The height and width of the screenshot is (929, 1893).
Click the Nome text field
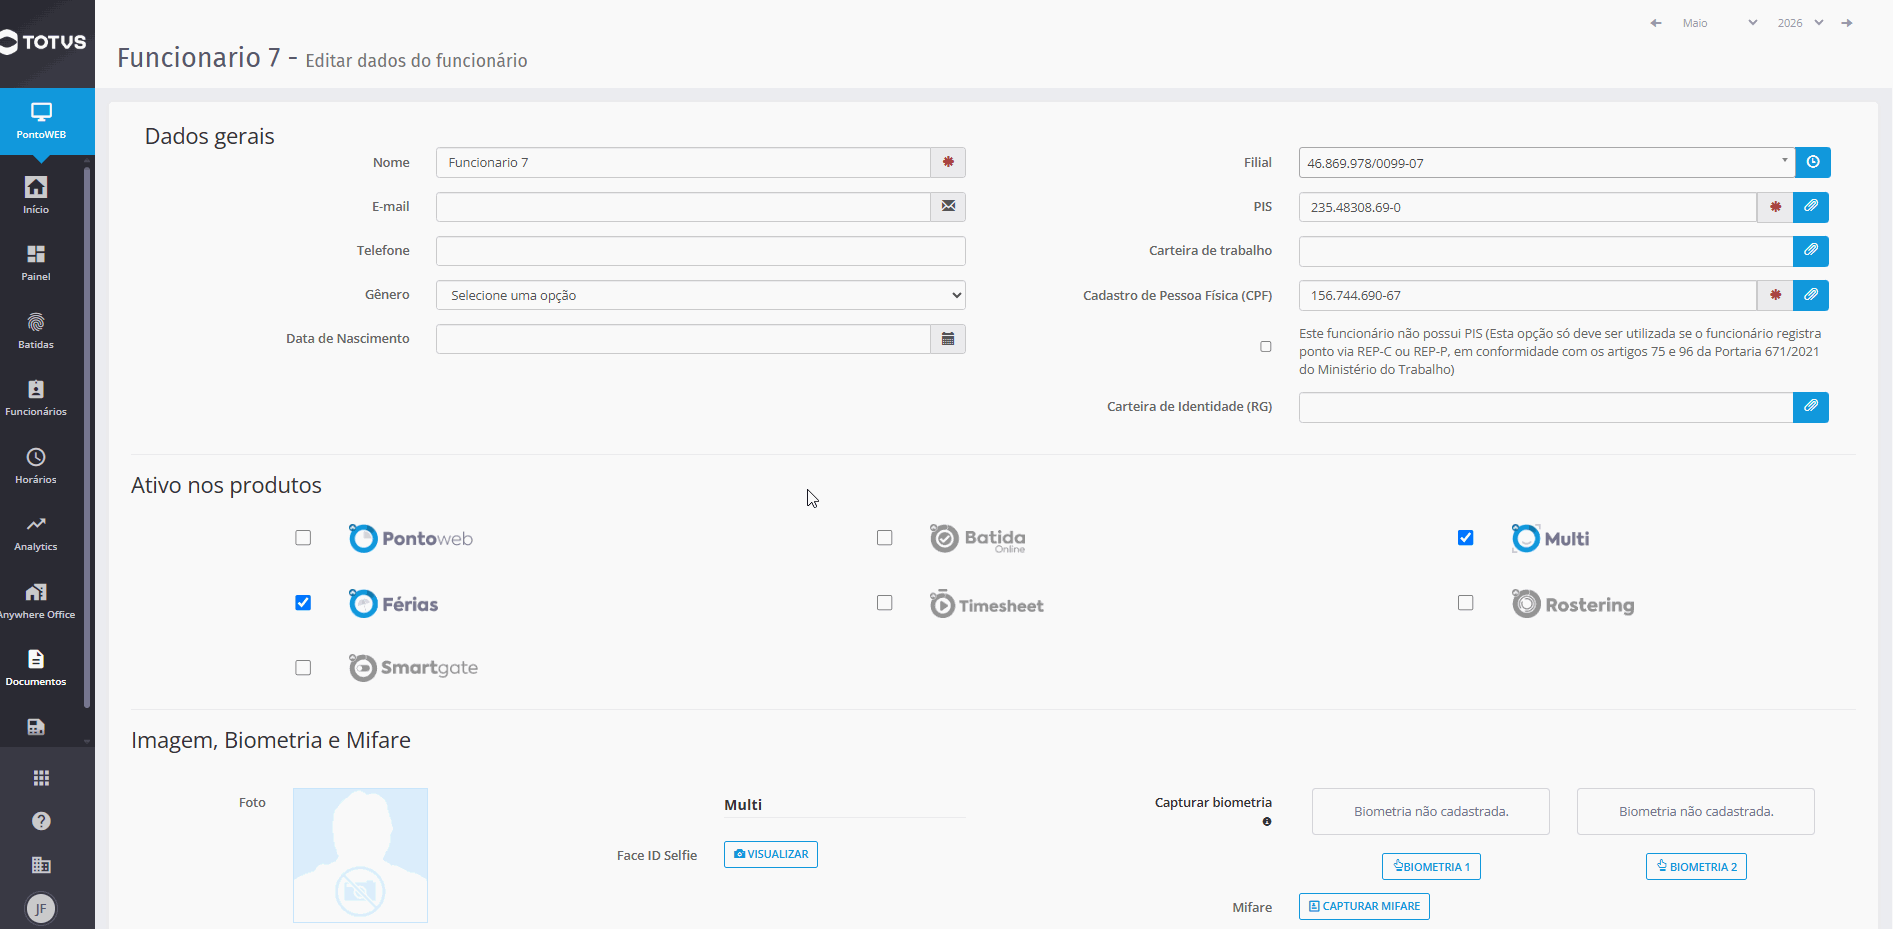pyautogui.click(x=683, y=163)
